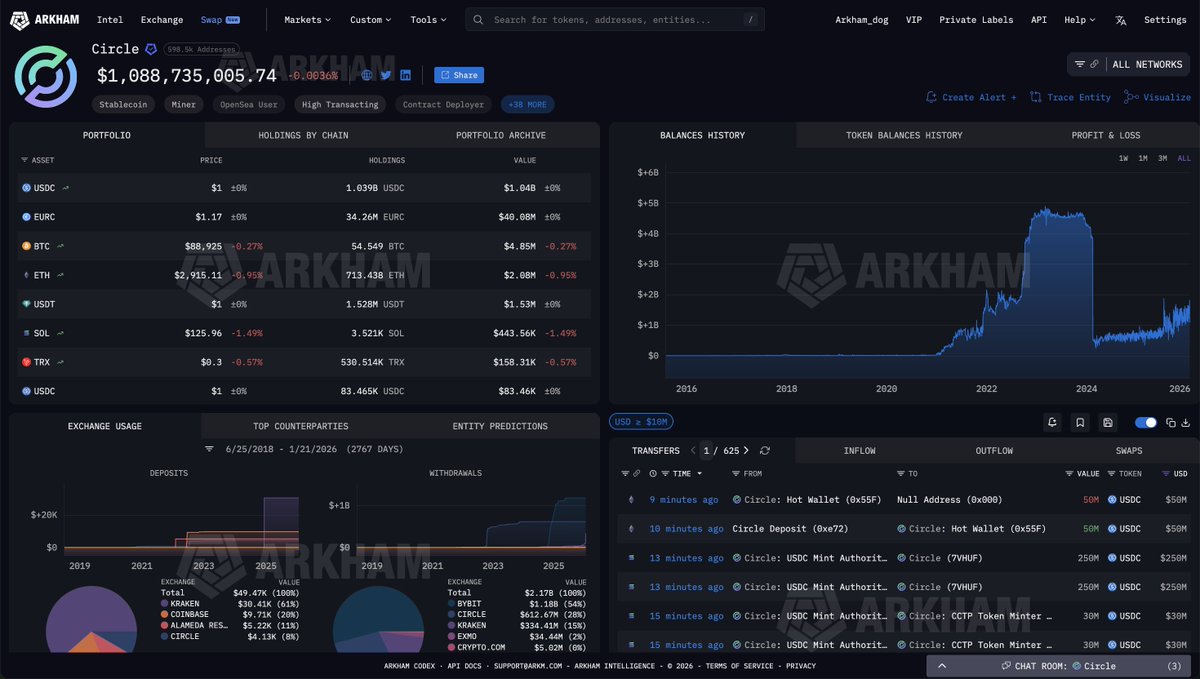Toggle the USD ≥ $10M filter chip
This screenshot has height=679, width=1200.
pyautogui.click(x=640, y=421)
